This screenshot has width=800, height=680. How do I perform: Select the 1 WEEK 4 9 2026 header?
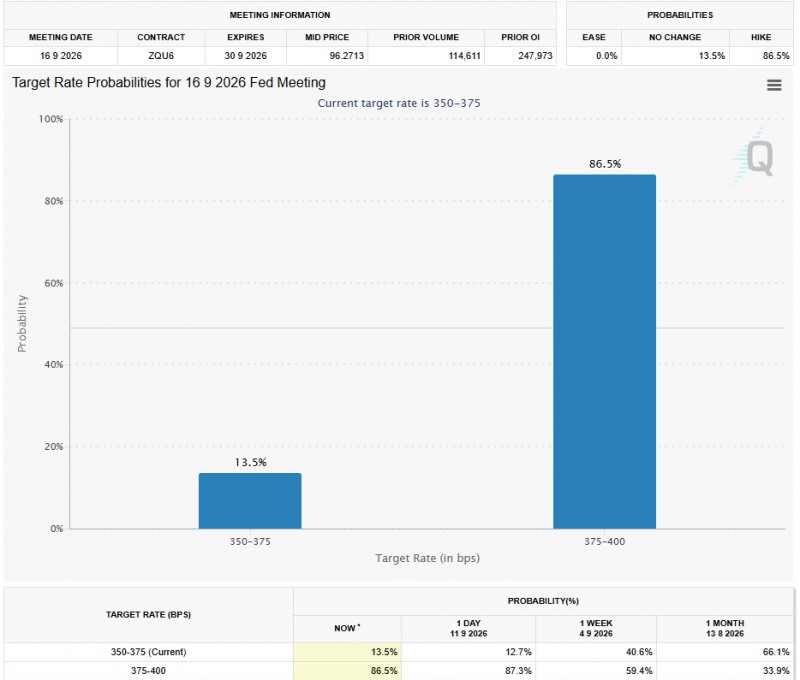point(596,628)
